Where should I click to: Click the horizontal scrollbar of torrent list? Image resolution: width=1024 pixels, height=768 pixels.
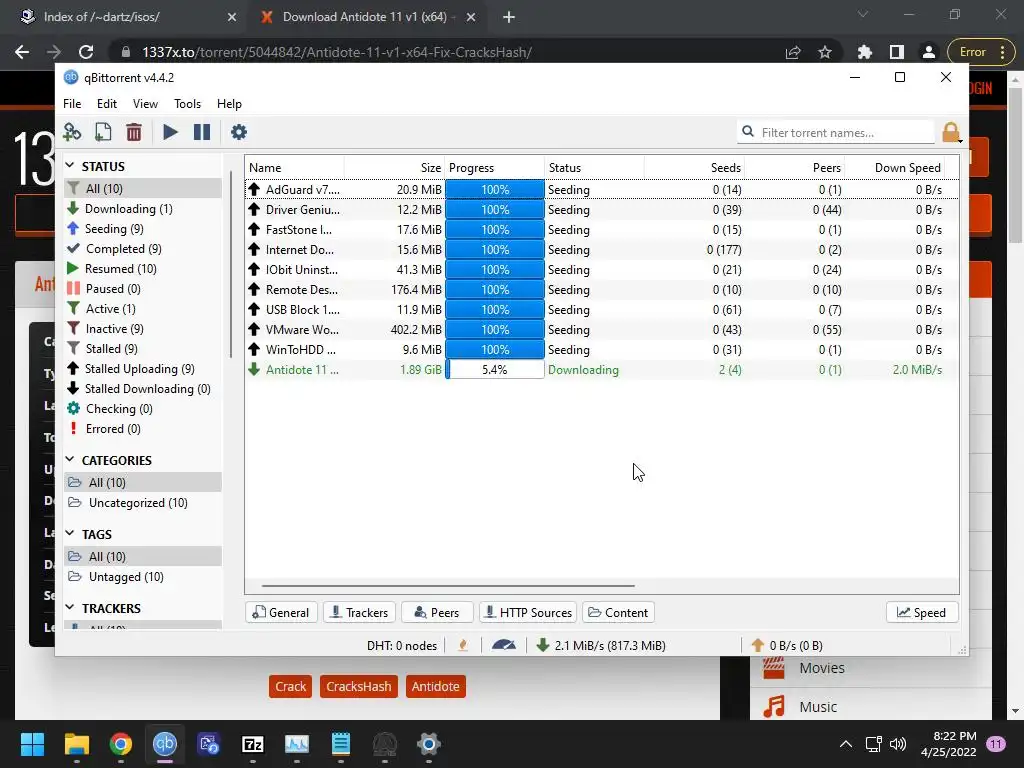click(x=448, y=586)
